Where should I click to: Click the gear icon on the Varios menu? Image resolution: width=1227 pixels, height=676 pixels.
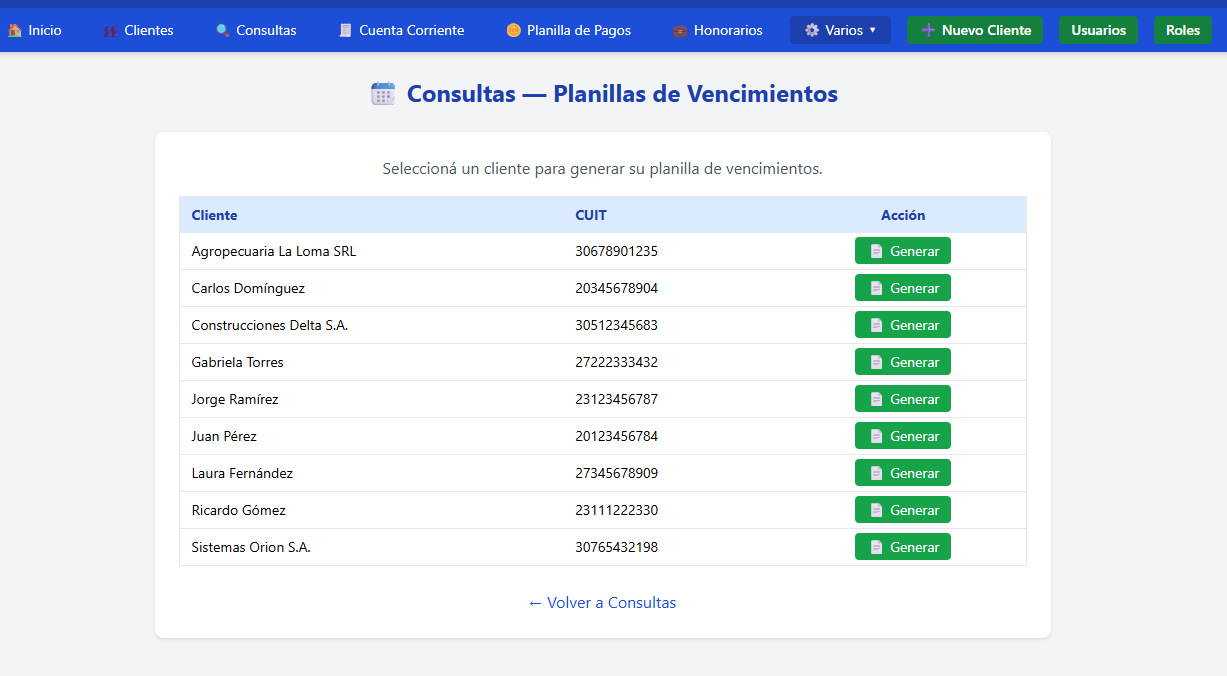[812, 29]
